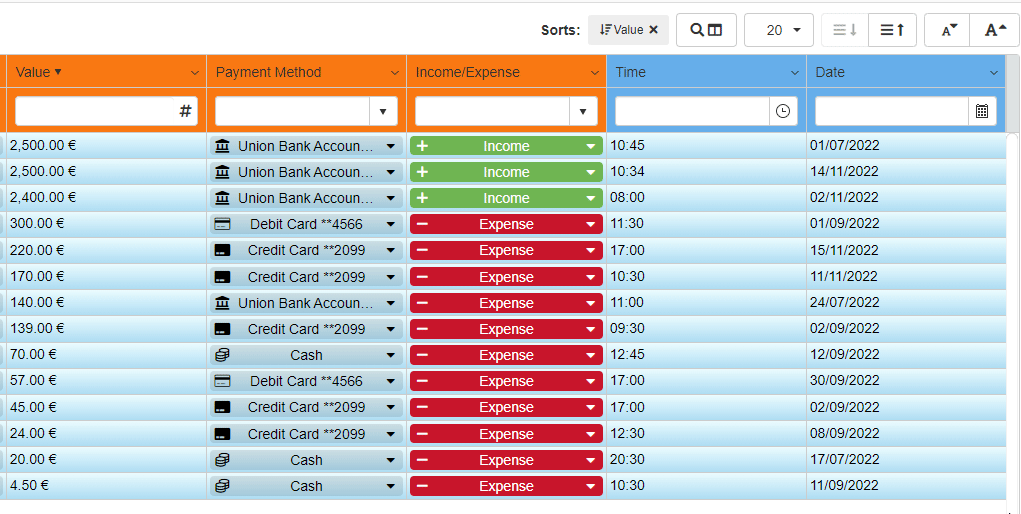The height and width of the screenshot is (514, 1021).
Task: Decrease font size with small A icon
Action: [x=948, y=30]
